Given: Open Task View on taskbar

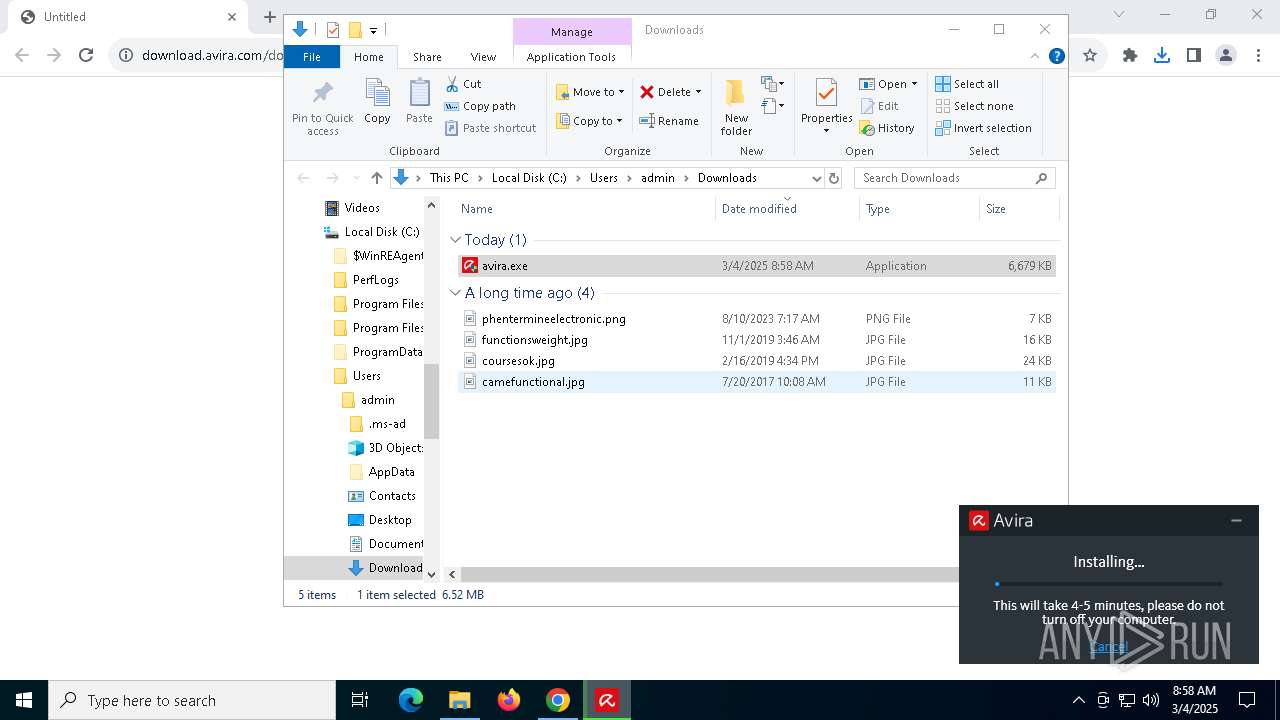Looking at the screenshot, I should (360, 700).
